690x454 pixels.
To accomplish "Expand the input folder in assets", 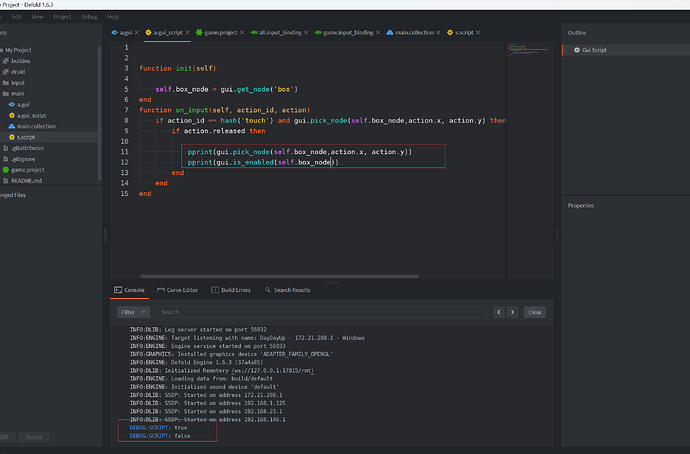I will pyautogui.click(x=5, y=82).
